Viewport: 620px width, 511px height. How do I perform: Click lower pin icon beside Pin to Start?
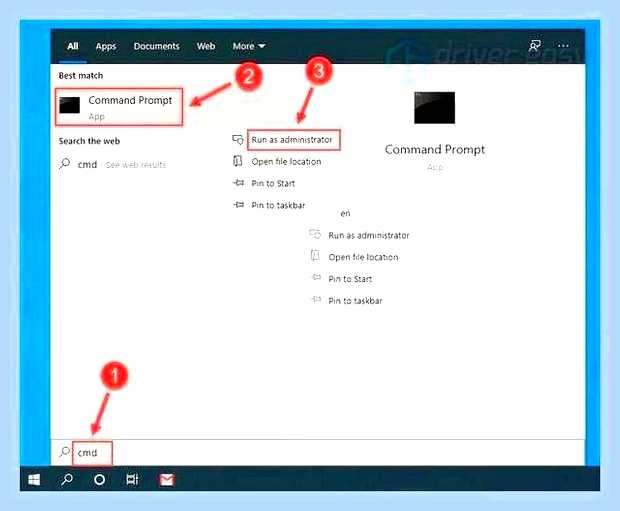[x=316, y=277]
